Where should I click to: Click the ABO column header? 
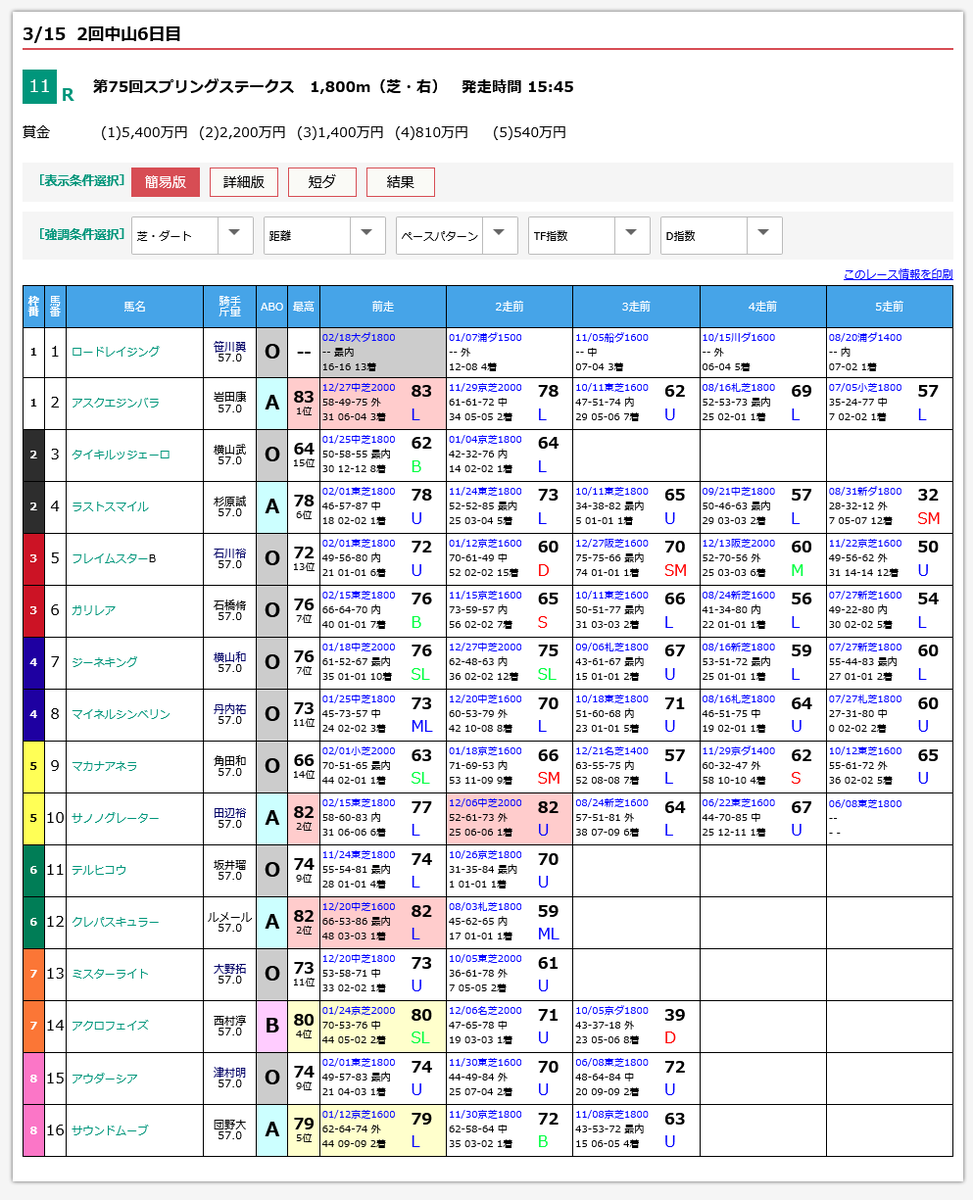point(271,307)
